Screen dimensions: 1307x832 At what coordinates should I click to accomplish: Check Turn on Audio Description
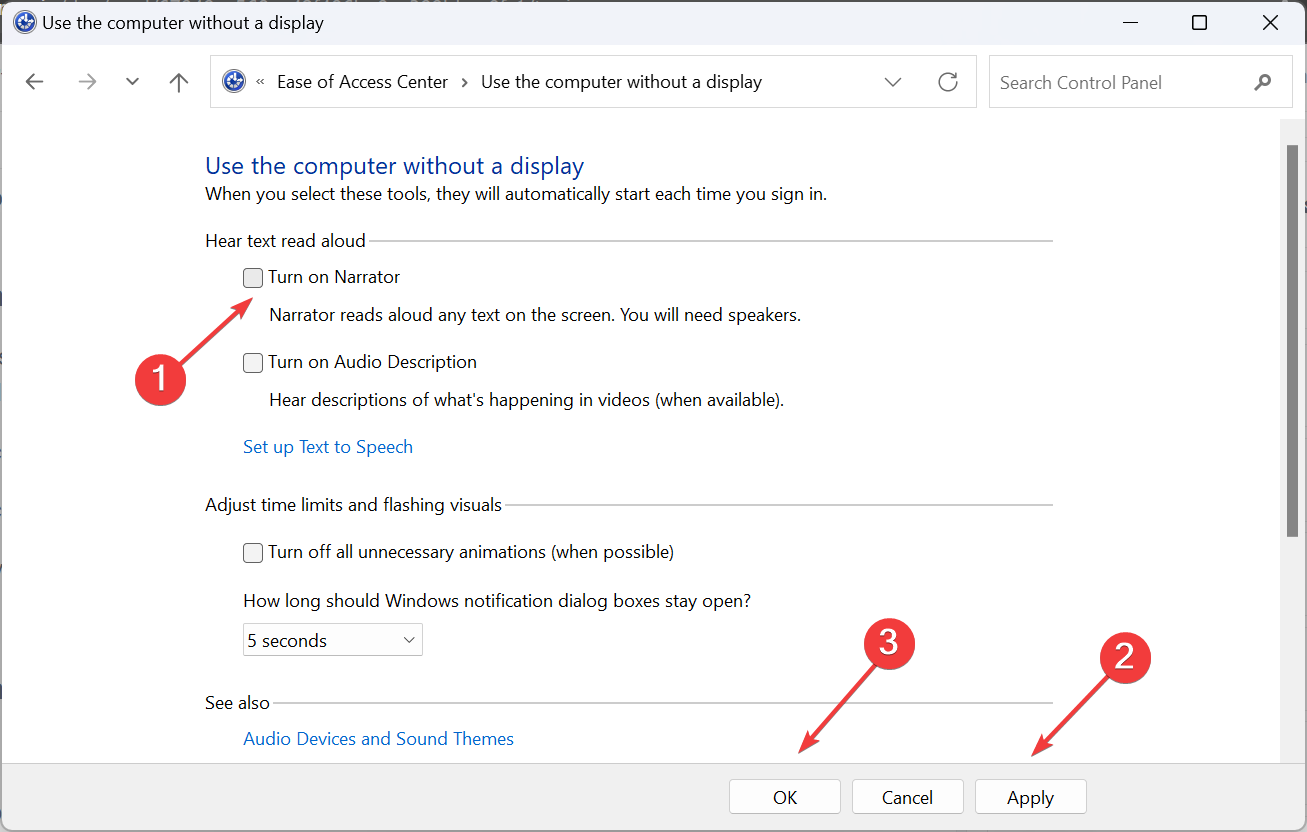(x=252, y=362)
